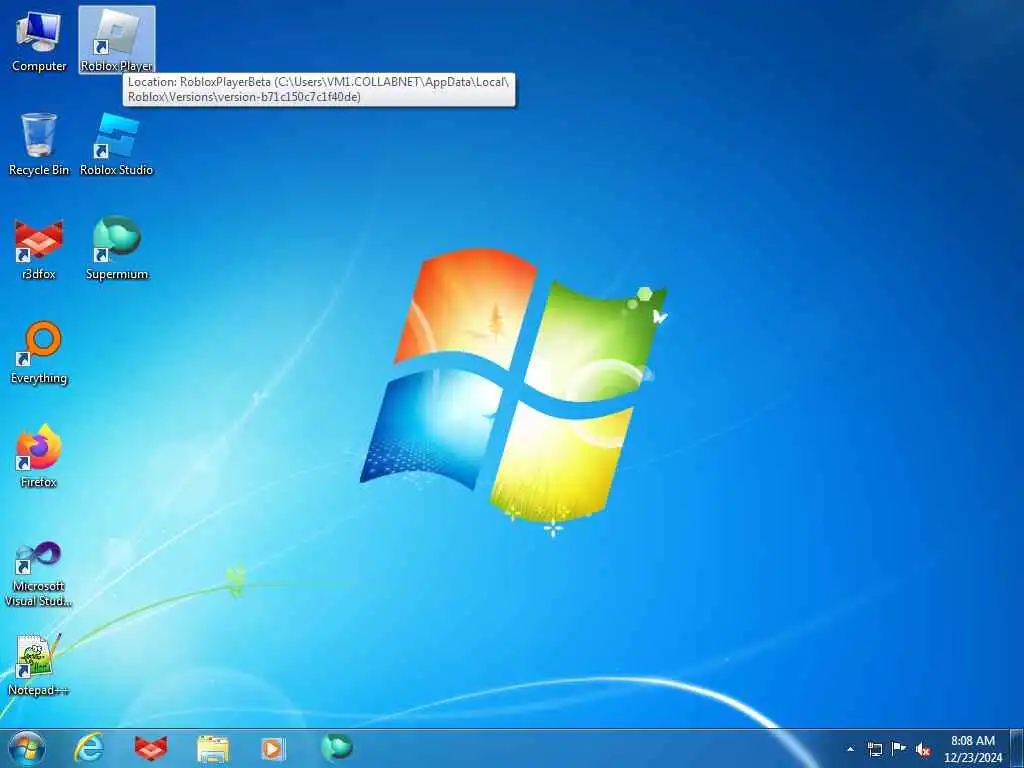
Task: Click the 'Recycle Bin' label text
Action: [x=39, y=170]
